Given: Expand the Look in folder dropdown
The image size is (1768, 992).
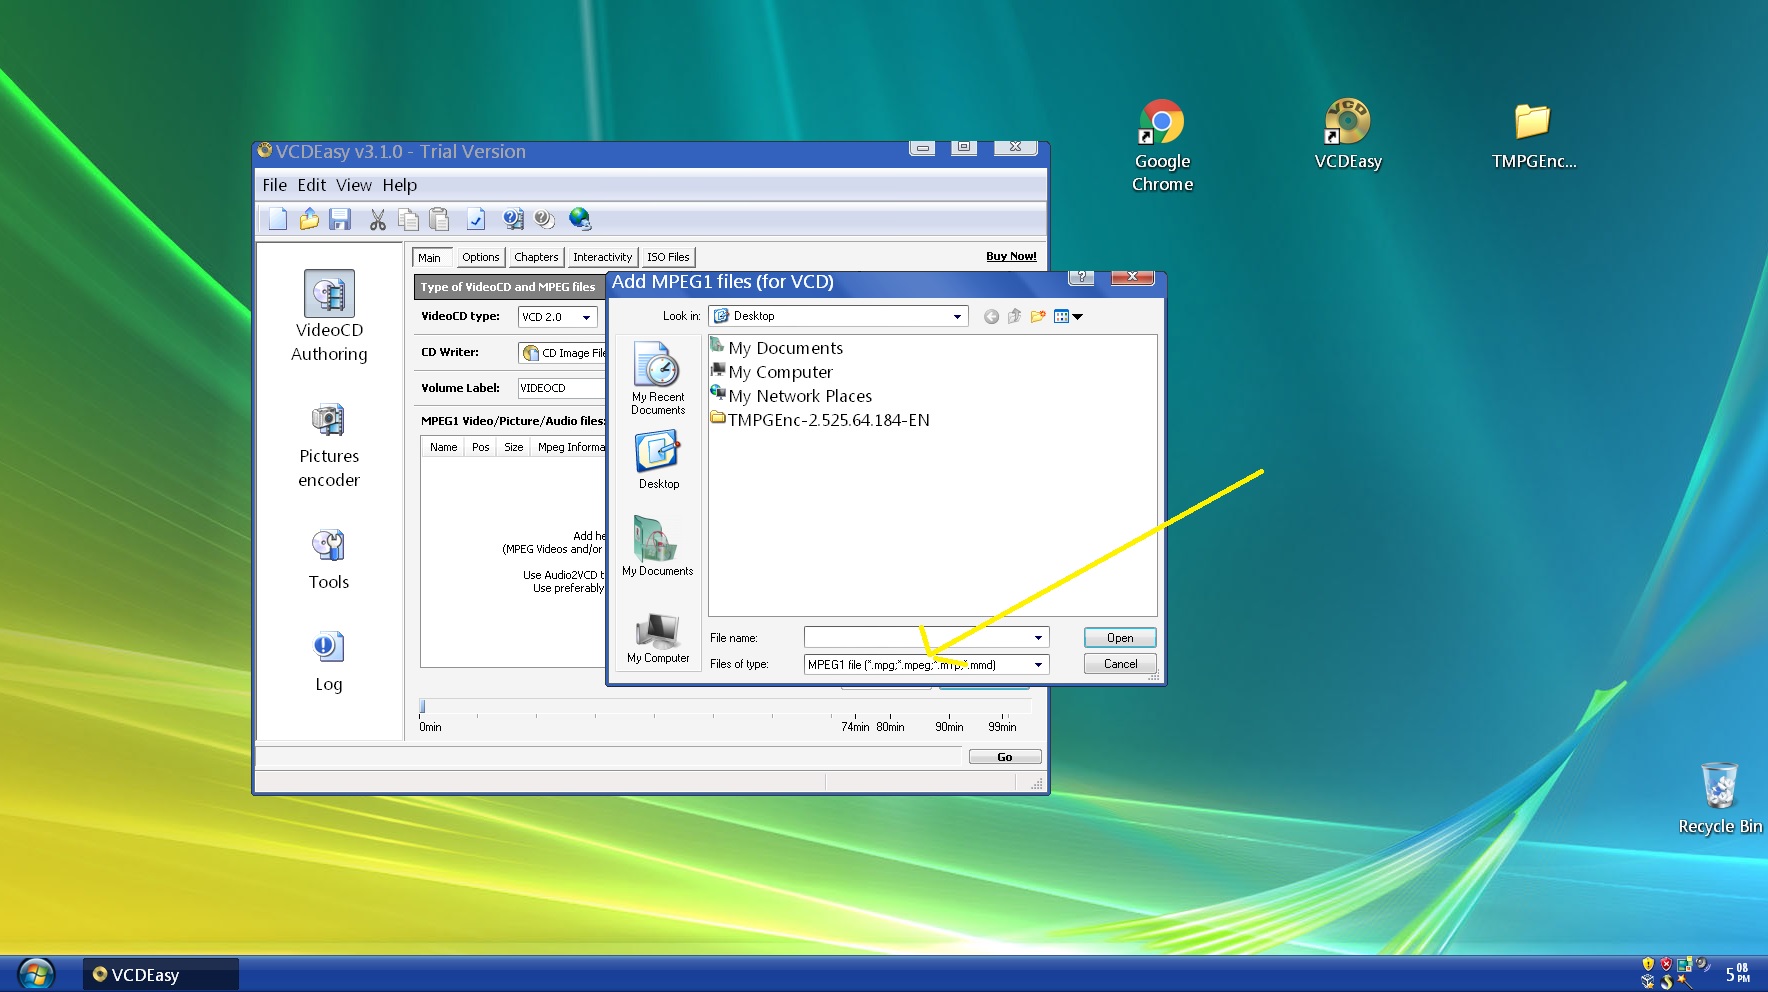Looking at the screenshot, I should 957,317.
